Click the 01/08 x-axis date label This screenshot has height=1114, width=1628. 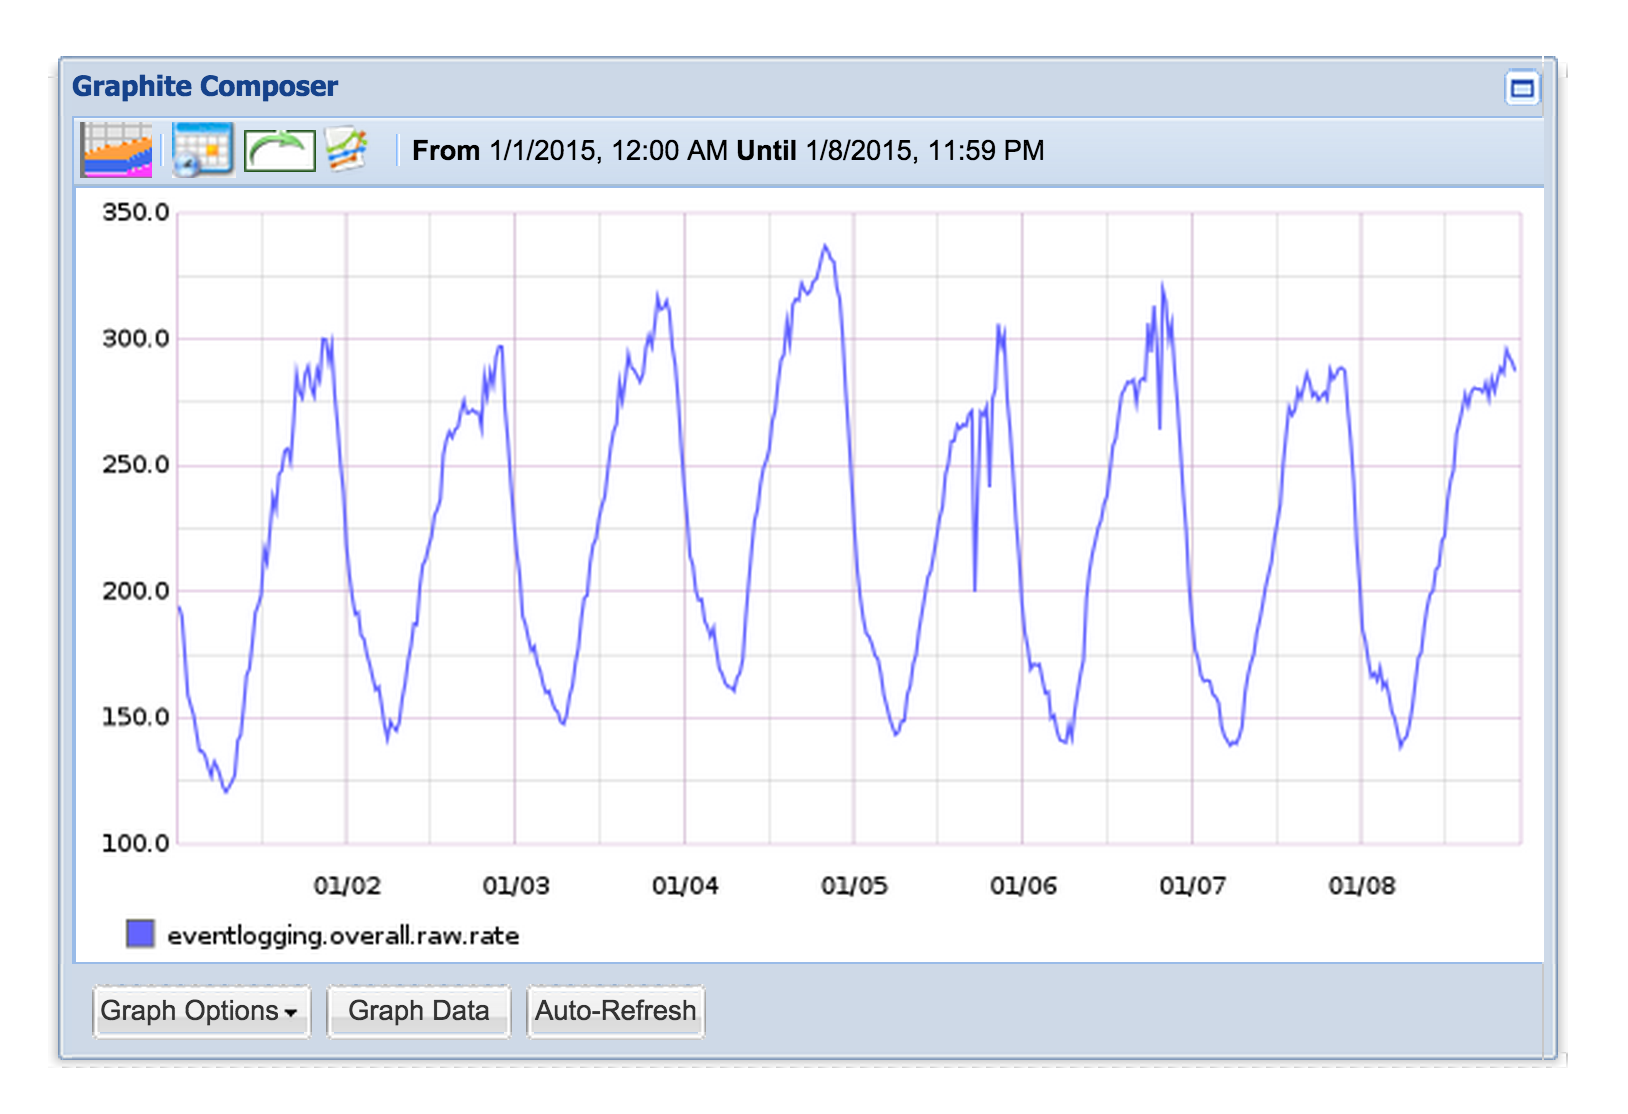click(x=1360, y=885)
